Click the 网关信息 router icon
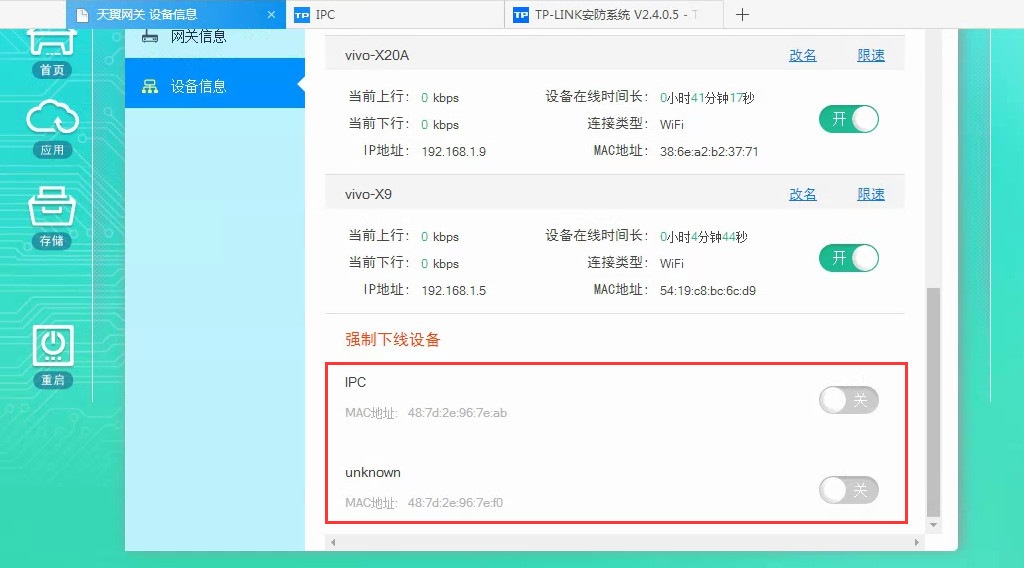This screenshot has height=568, width=1024. [150, 36]
